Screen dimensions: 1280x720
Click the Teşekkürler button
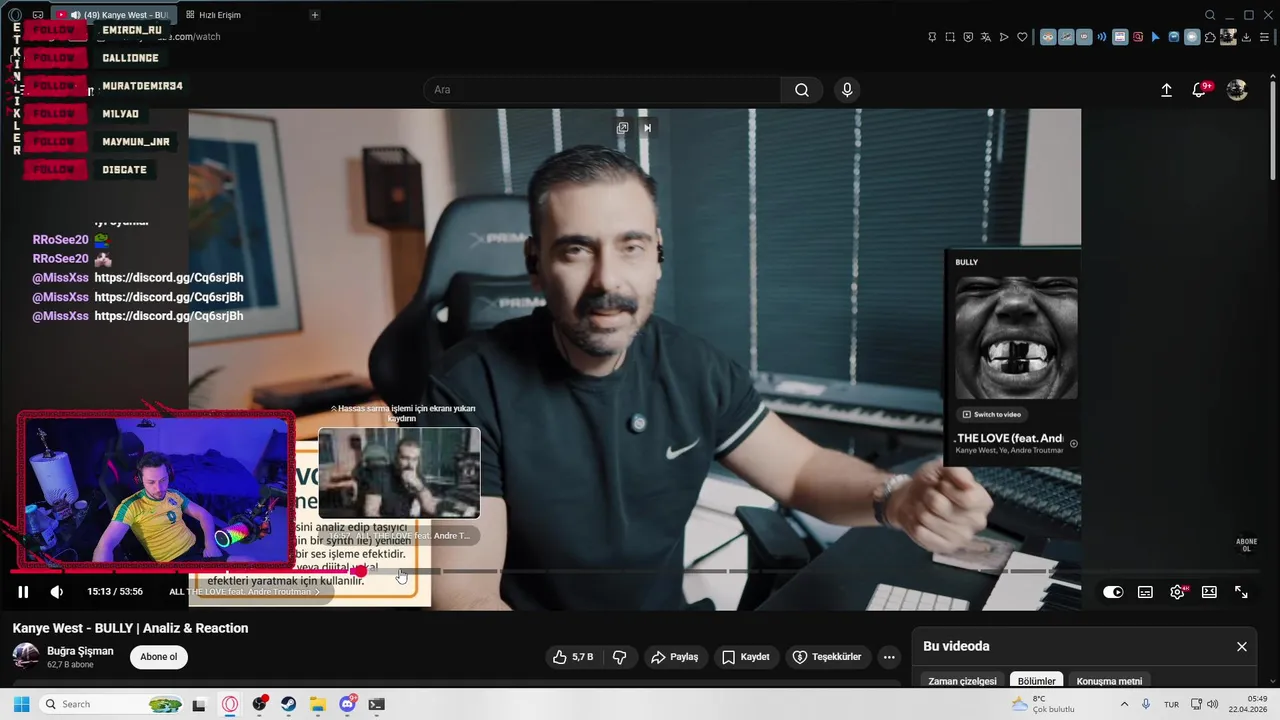point(826,657)
